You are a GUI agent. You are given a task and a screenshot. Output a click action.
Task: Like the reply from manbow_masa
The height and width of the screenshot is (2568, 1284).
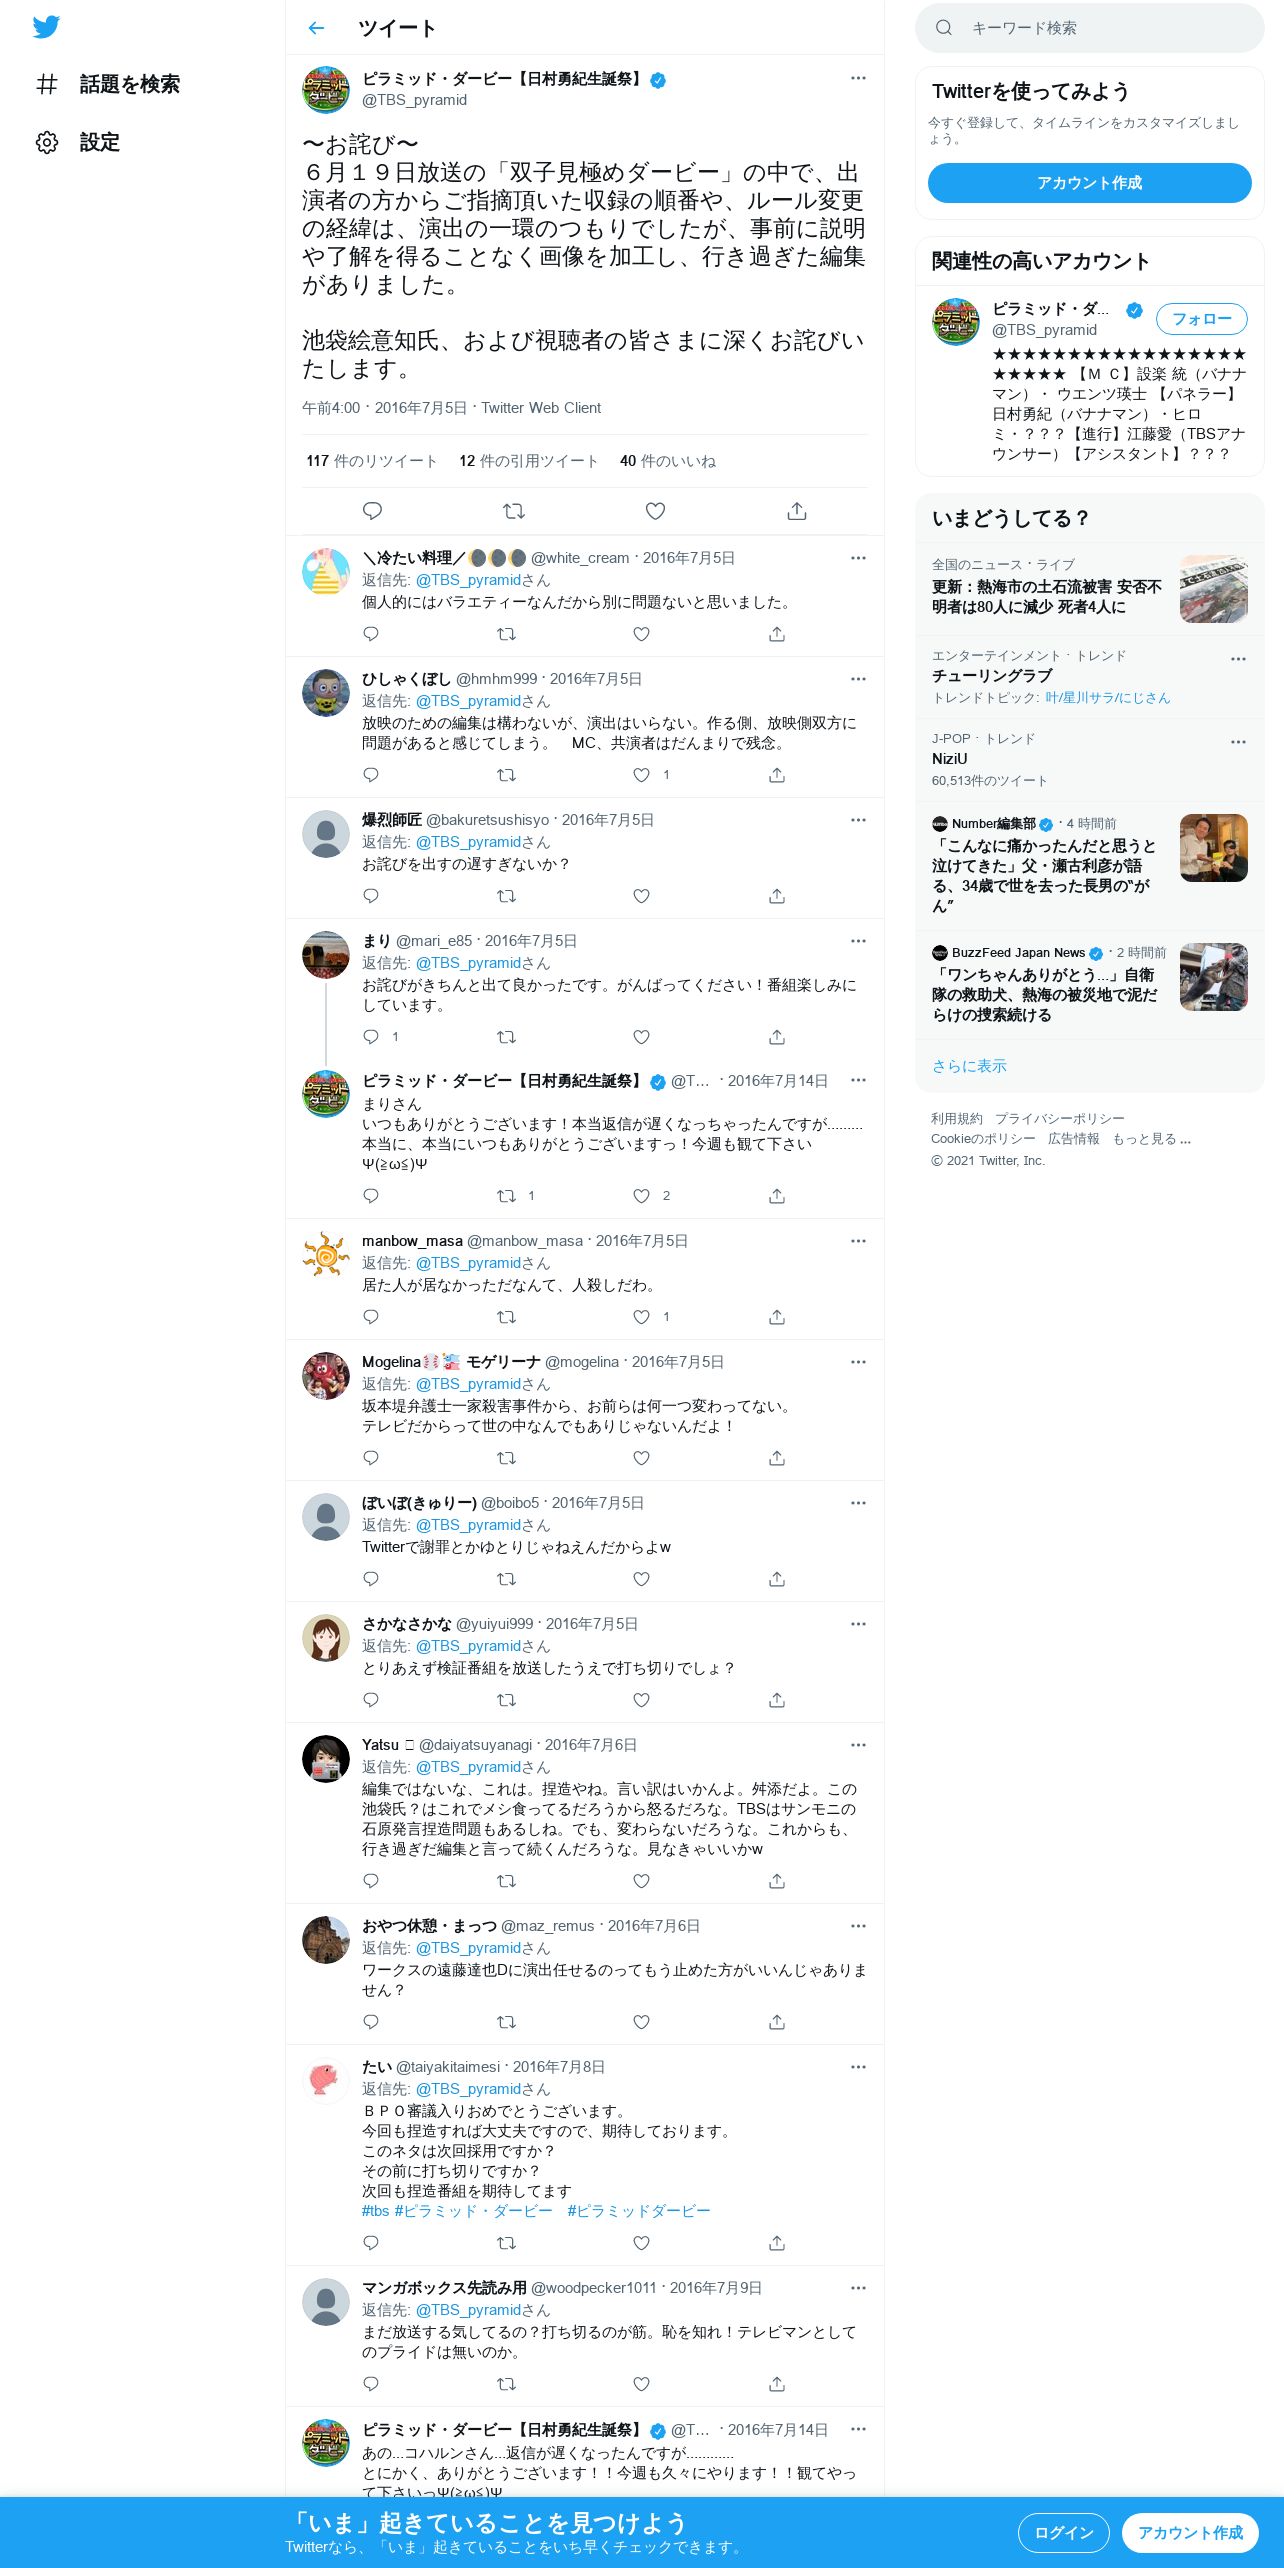[x=642, y=1317]
